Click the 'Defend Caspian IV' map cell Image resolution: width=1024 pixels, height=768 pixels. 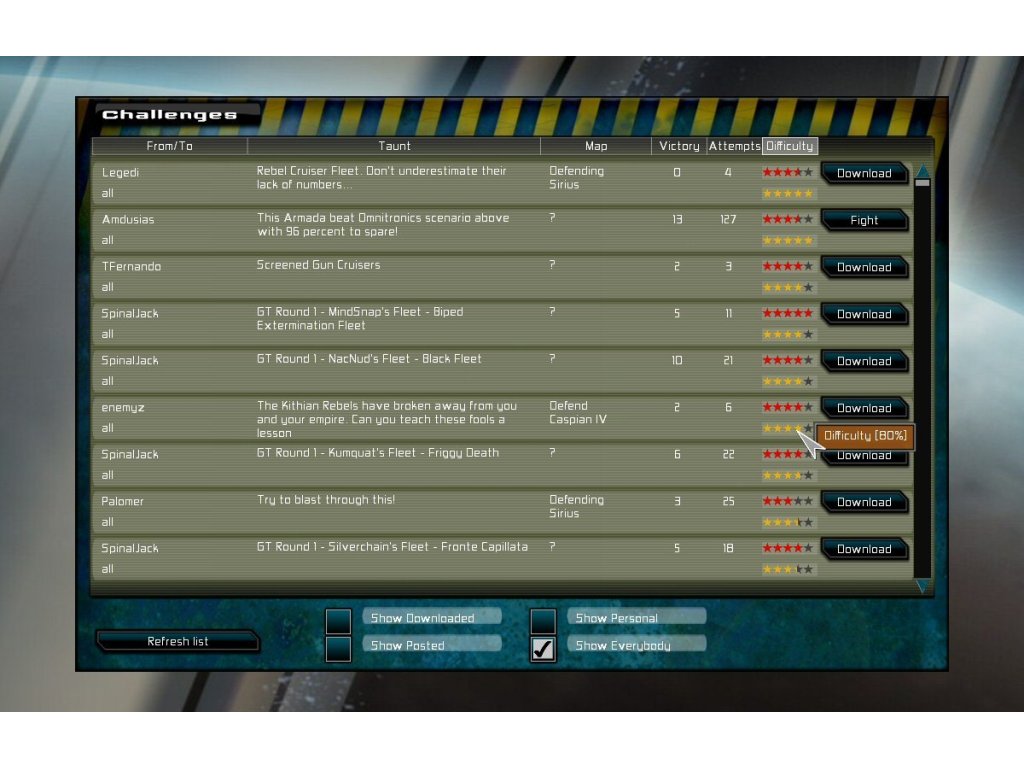[x=578, y=413]
